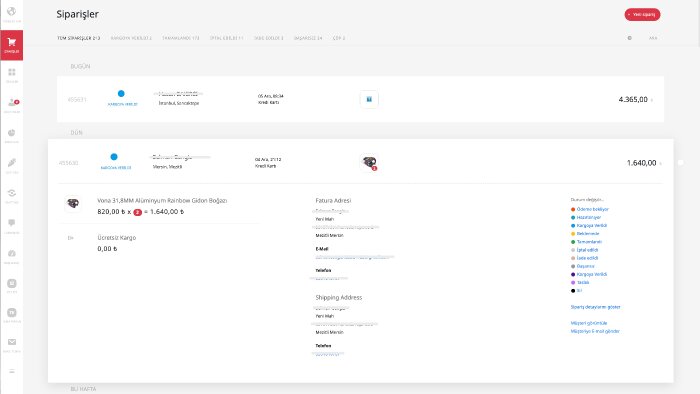Collapse the 1.640,00 order row chevron

pyautogui.click(x=660, y=163)
